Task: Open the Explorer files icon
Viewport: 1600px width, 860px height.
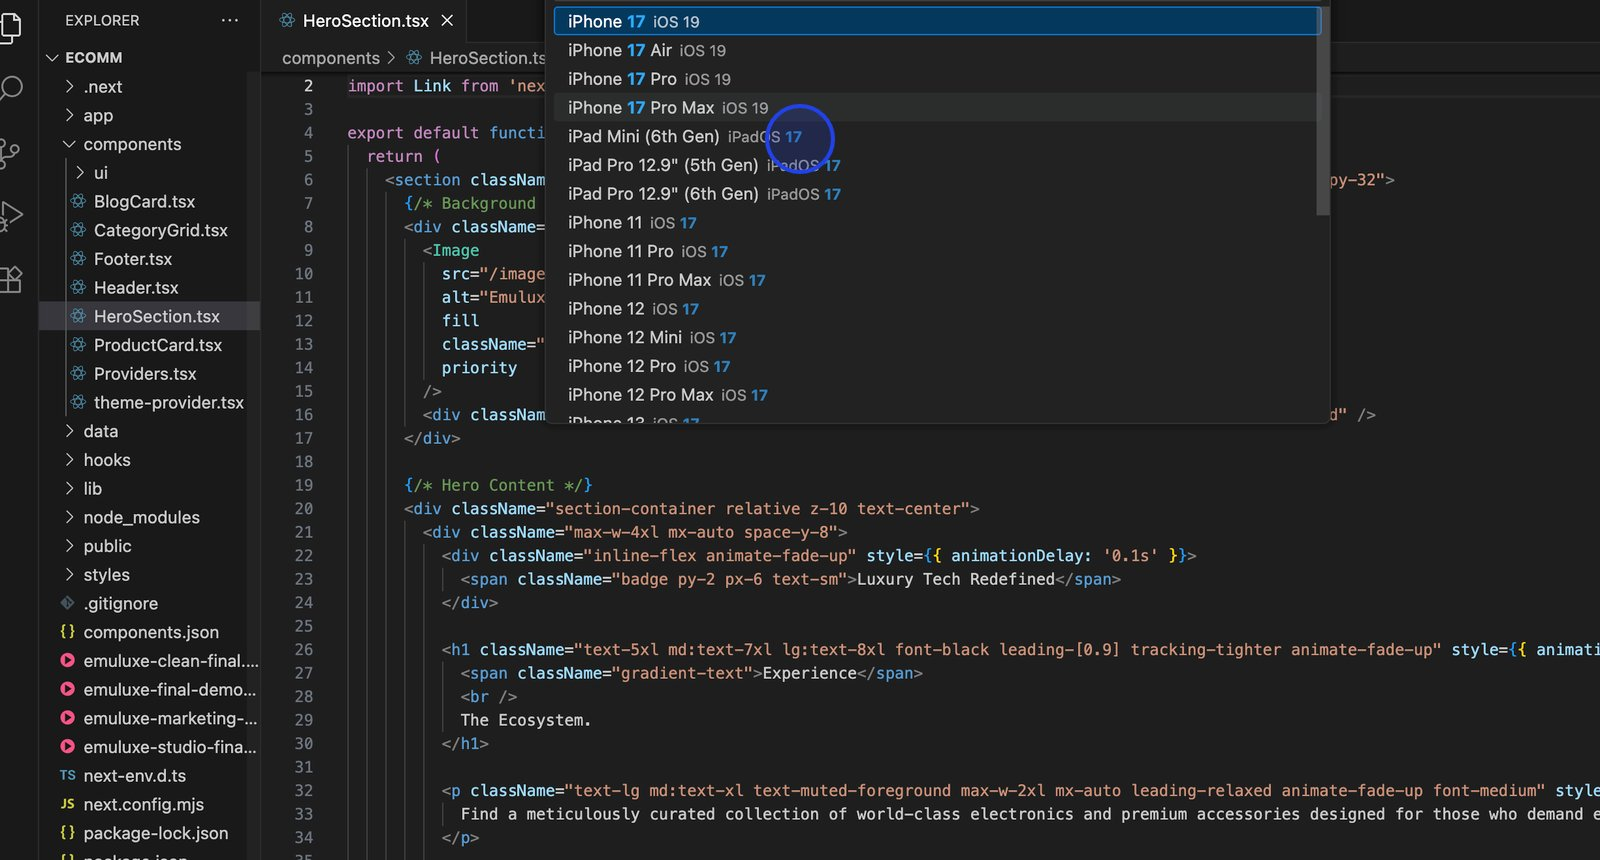Action: pyautogui.click(x=11, y=26)
